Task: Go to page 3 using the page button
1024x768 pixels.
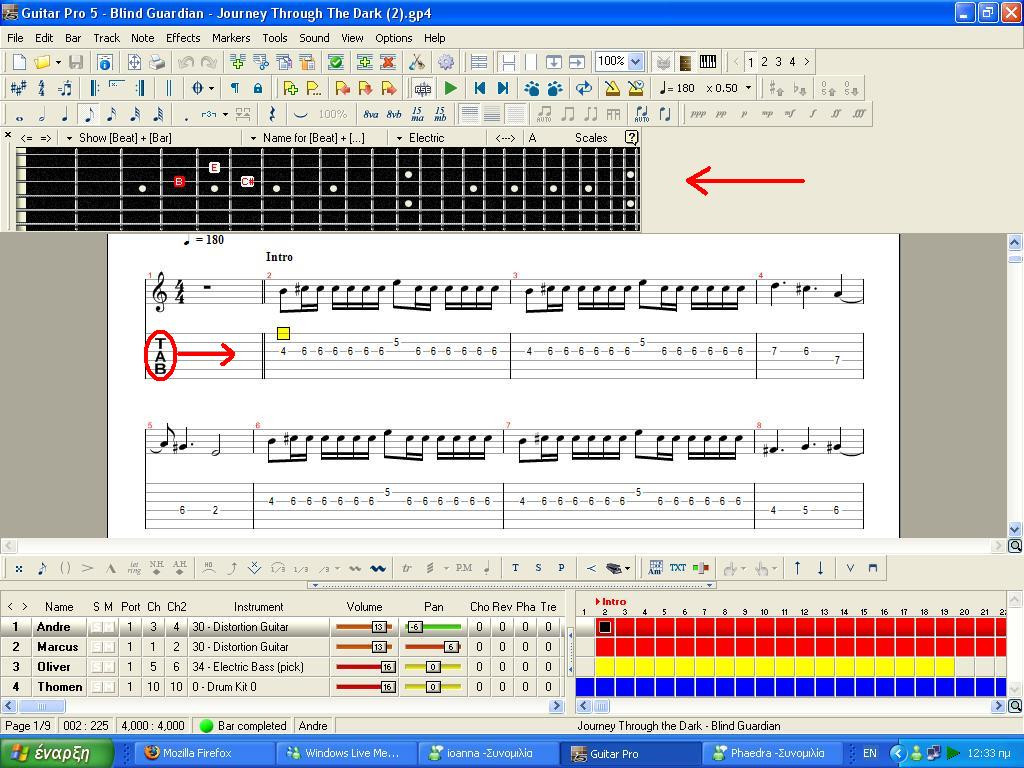Action: pos(778,62)
